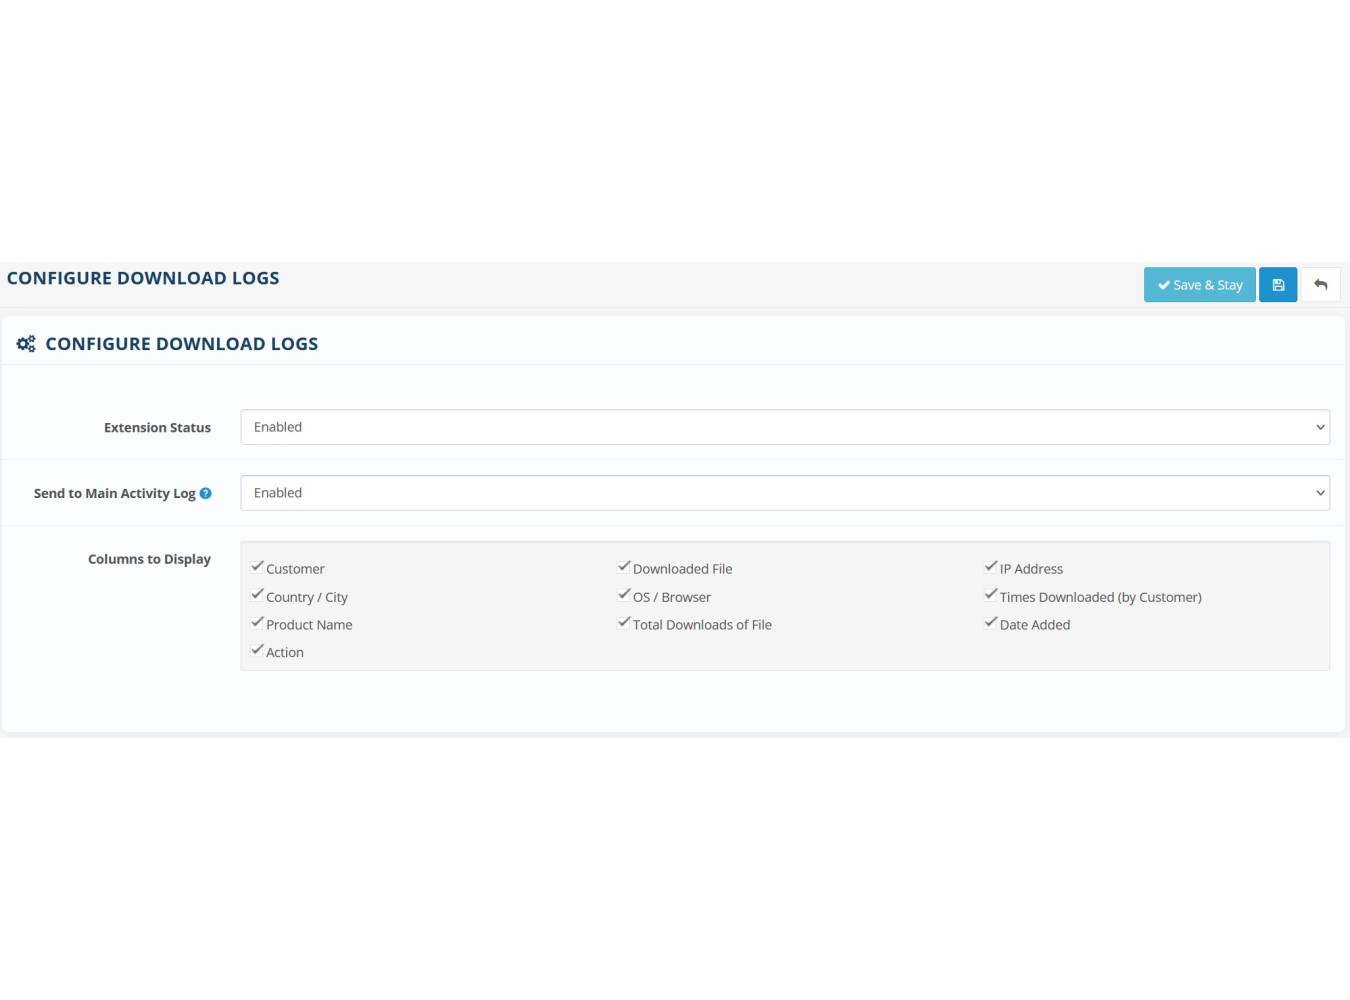The height and width of the screenshot is (1000, 1350).
Task: Click the blue floppy disk save icon
Action: click(1277, 285)
